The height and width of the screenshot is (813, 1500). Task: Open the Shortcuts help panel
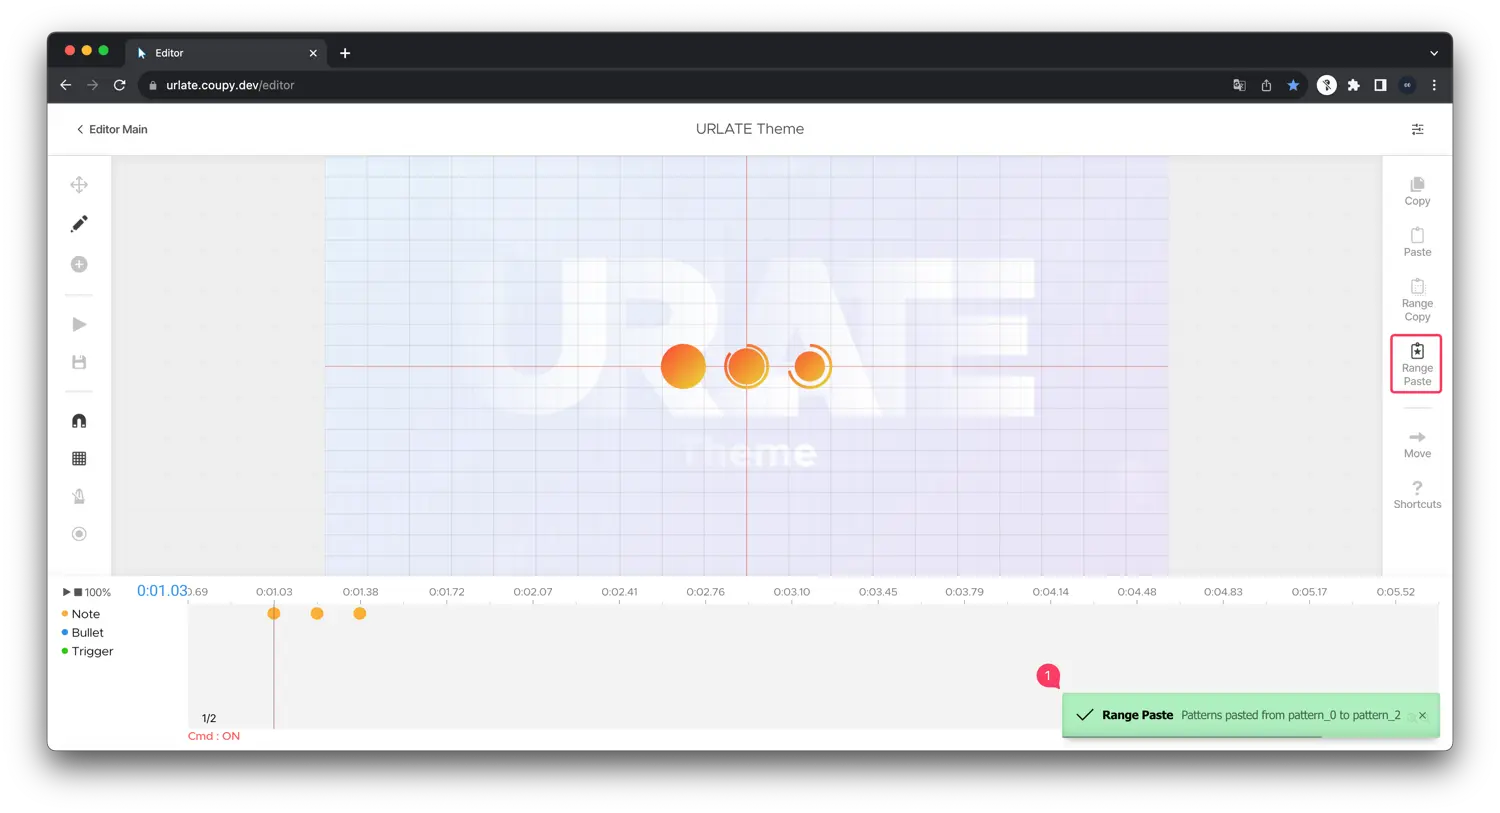click(1417, 494)
